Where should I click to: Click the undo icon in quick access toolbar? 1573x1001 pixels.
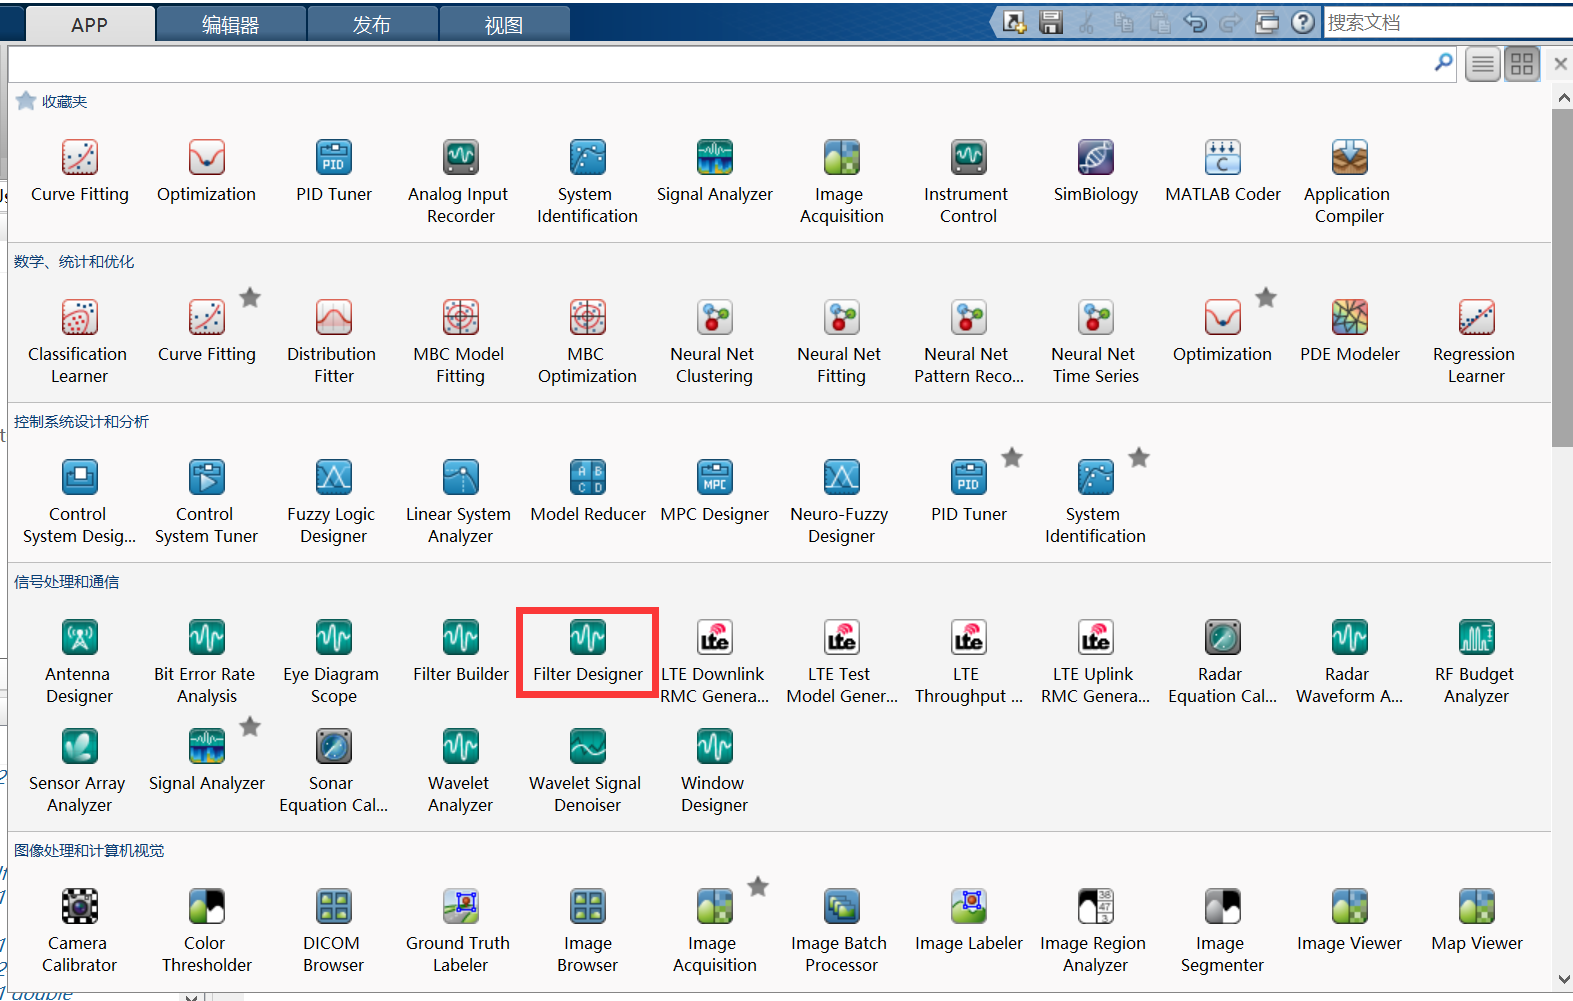click(x=1195, y=22)
